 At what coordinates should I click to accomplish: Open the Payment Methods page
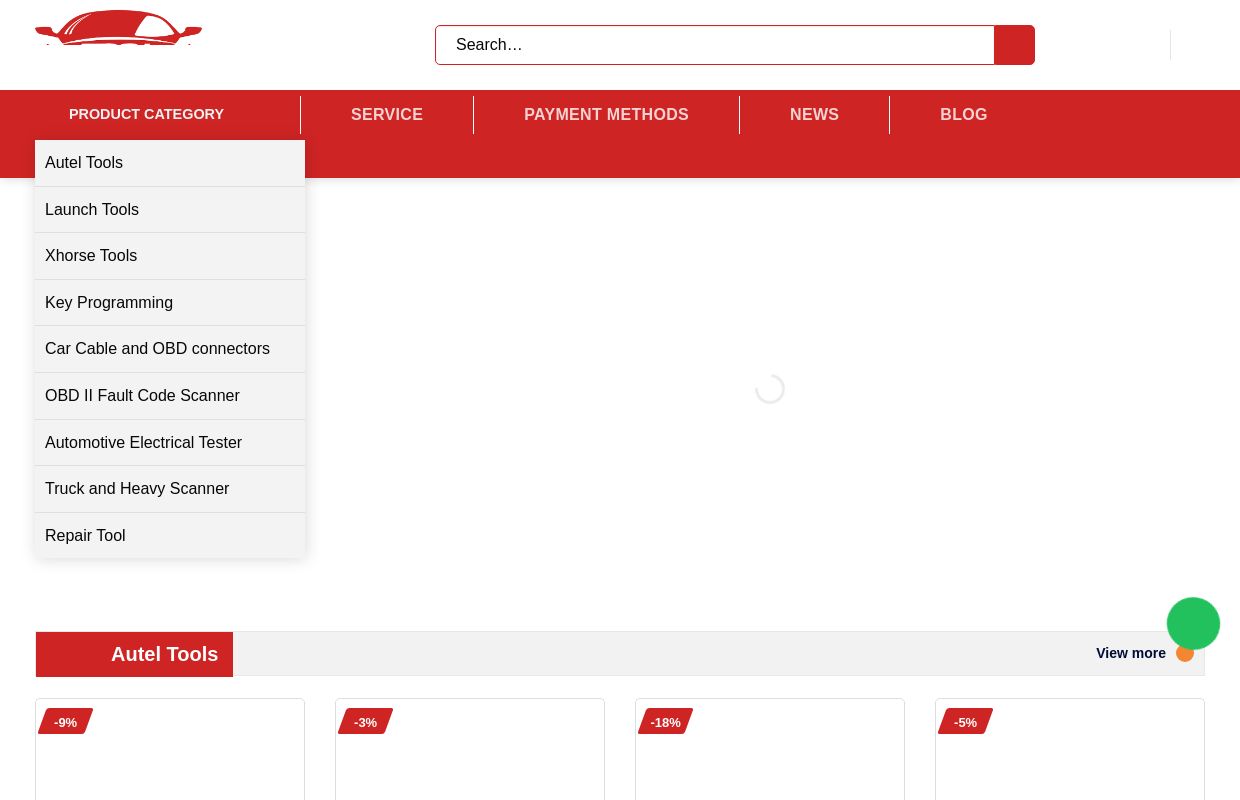pos(606,115)
